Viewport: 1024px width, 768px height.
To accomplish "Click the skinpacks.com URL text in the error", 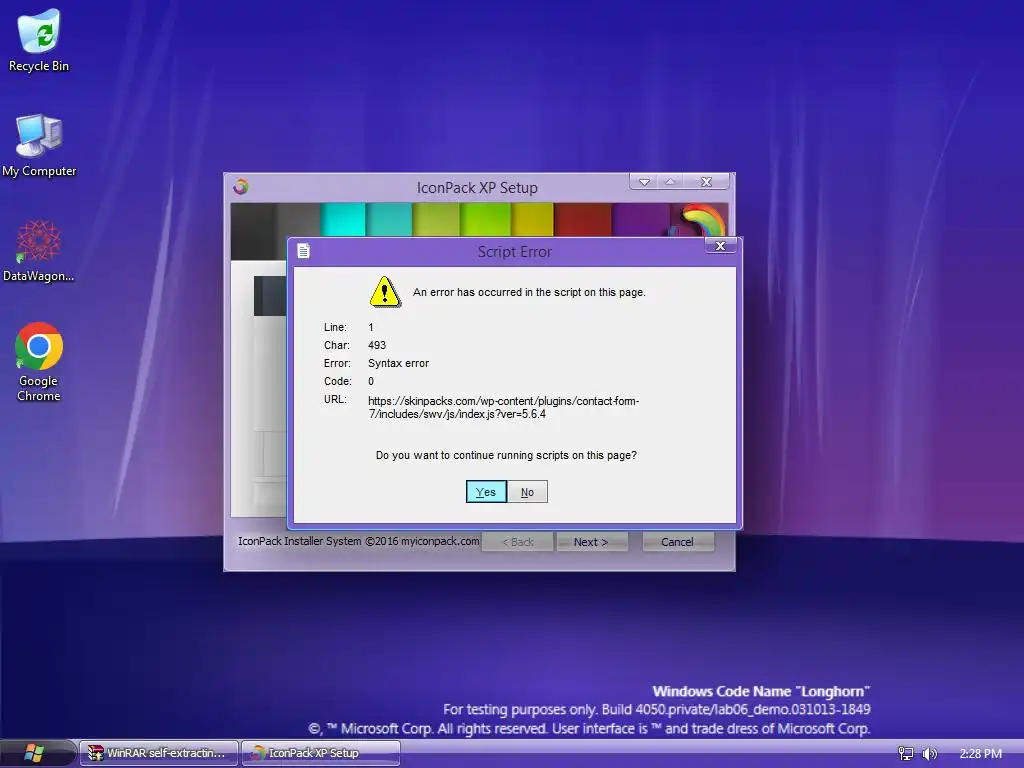I will click(504, 408).
